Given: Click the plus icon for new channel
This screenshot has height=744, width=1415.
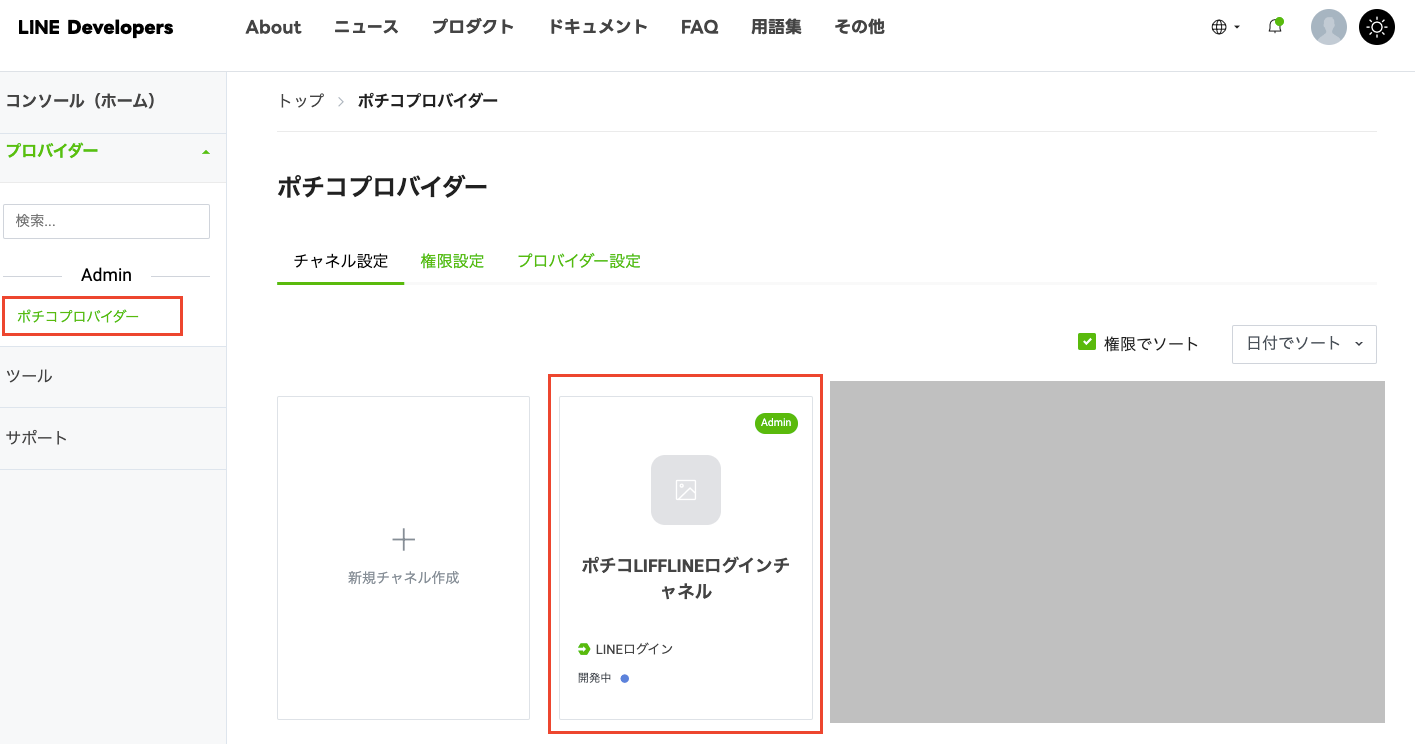Looking at the screenshot, I should (x=403, y=540).
